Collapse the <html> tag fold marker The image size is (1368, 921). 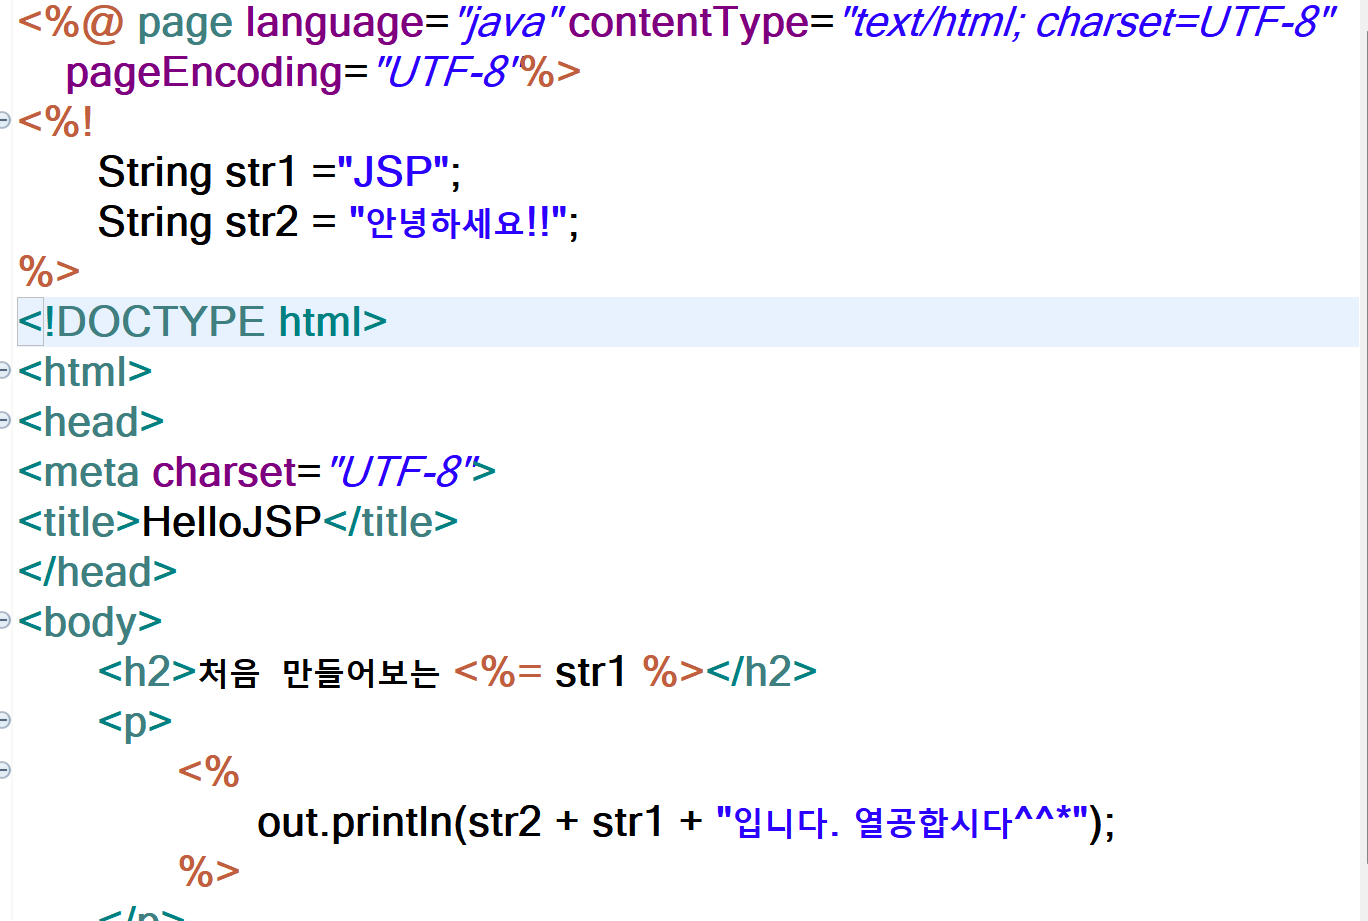point(4,371)
